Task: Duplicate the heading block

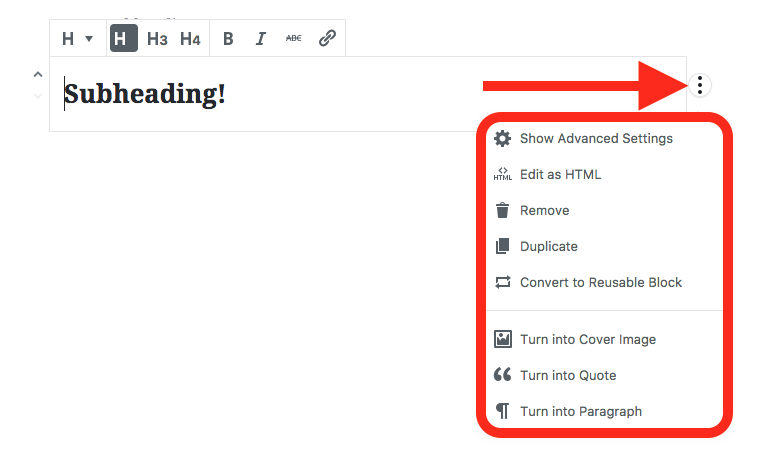Action: coord(548,247)
